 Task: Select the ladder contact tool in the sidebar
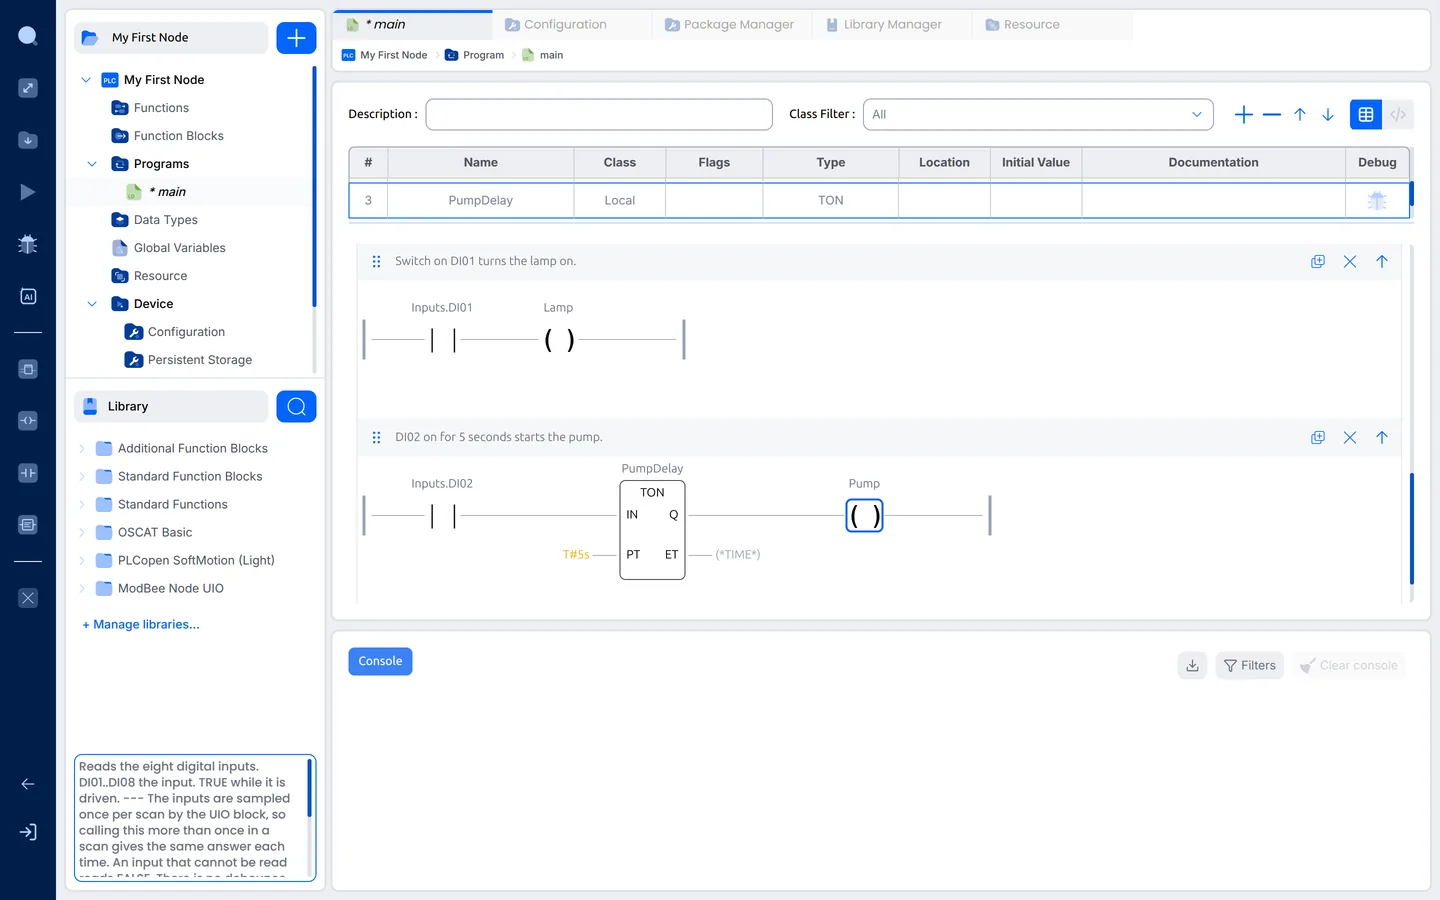[x=28, y=473]
